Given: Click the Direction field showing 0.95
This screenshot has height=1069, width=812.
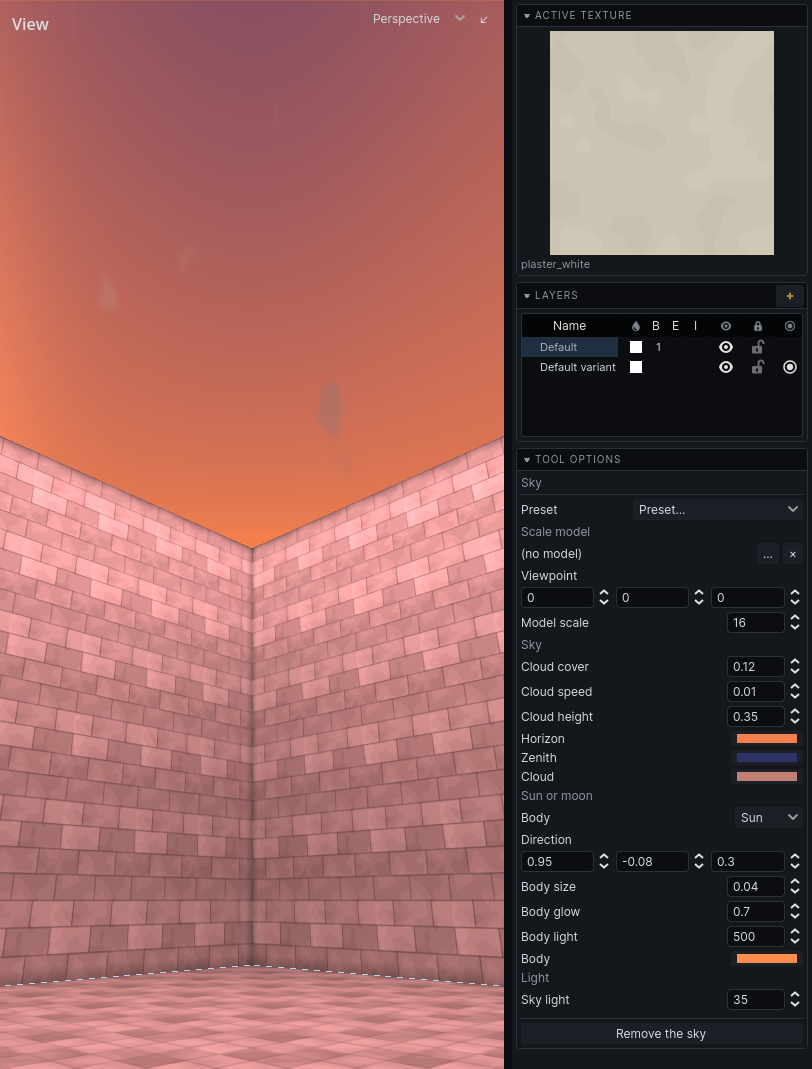Looking at the screenshot, I should [557, 862].
